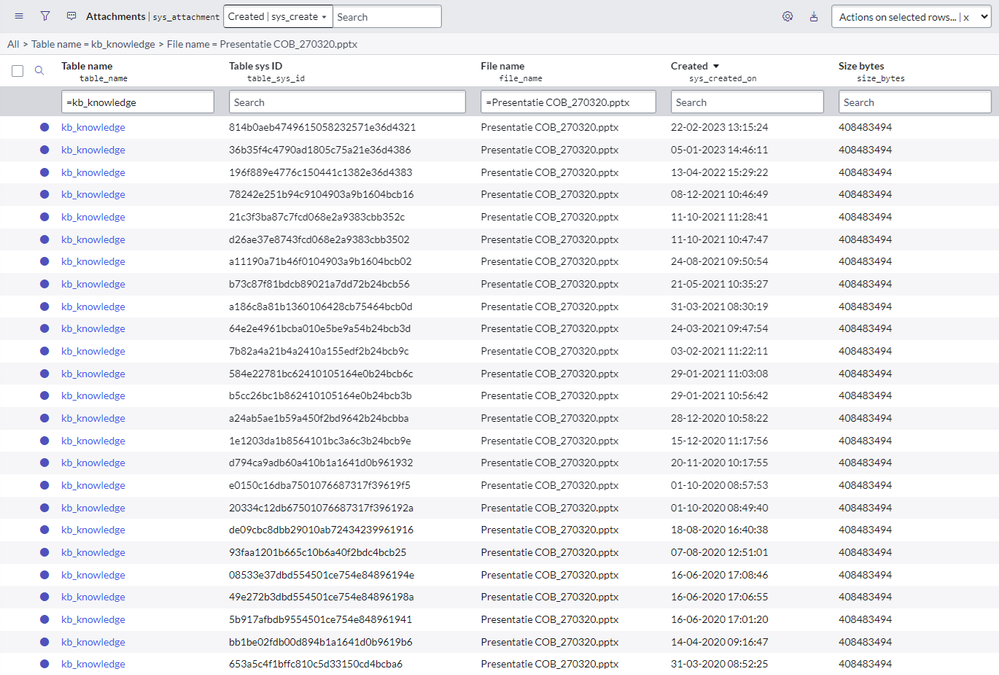The height and width of the screenshot is (675, 999).
Task: Click sys ID de09cbc8dbb29010ab72434239961916
Action: pos(321,530)
